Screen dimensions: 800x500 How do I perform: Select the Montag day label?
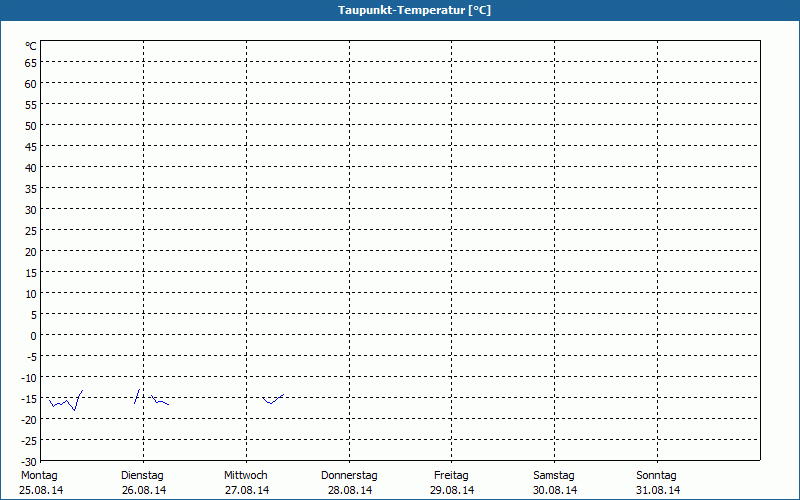pos(39,475)
